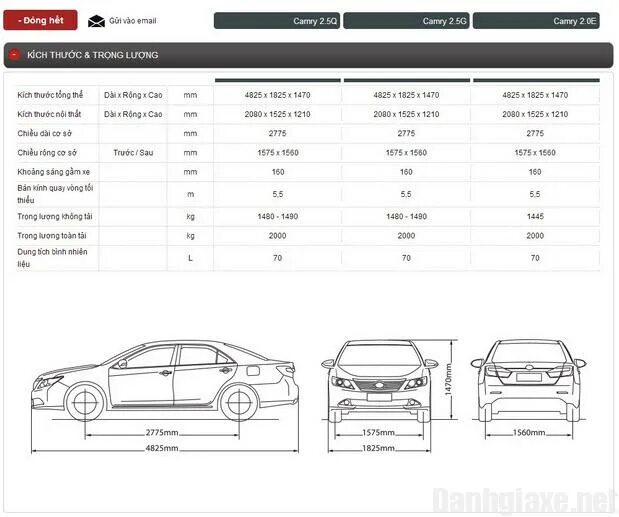Click "Dài x Rộng x Cao" in overall size row
The width and height of the screenshot is (619, 517).
[133, 95]
